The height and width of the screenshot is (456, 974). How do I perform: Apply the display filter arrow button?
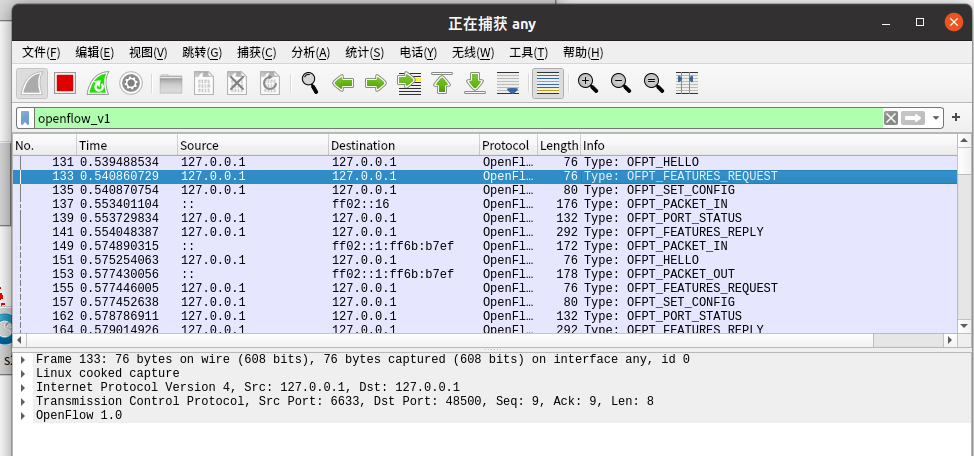point(913,118)
